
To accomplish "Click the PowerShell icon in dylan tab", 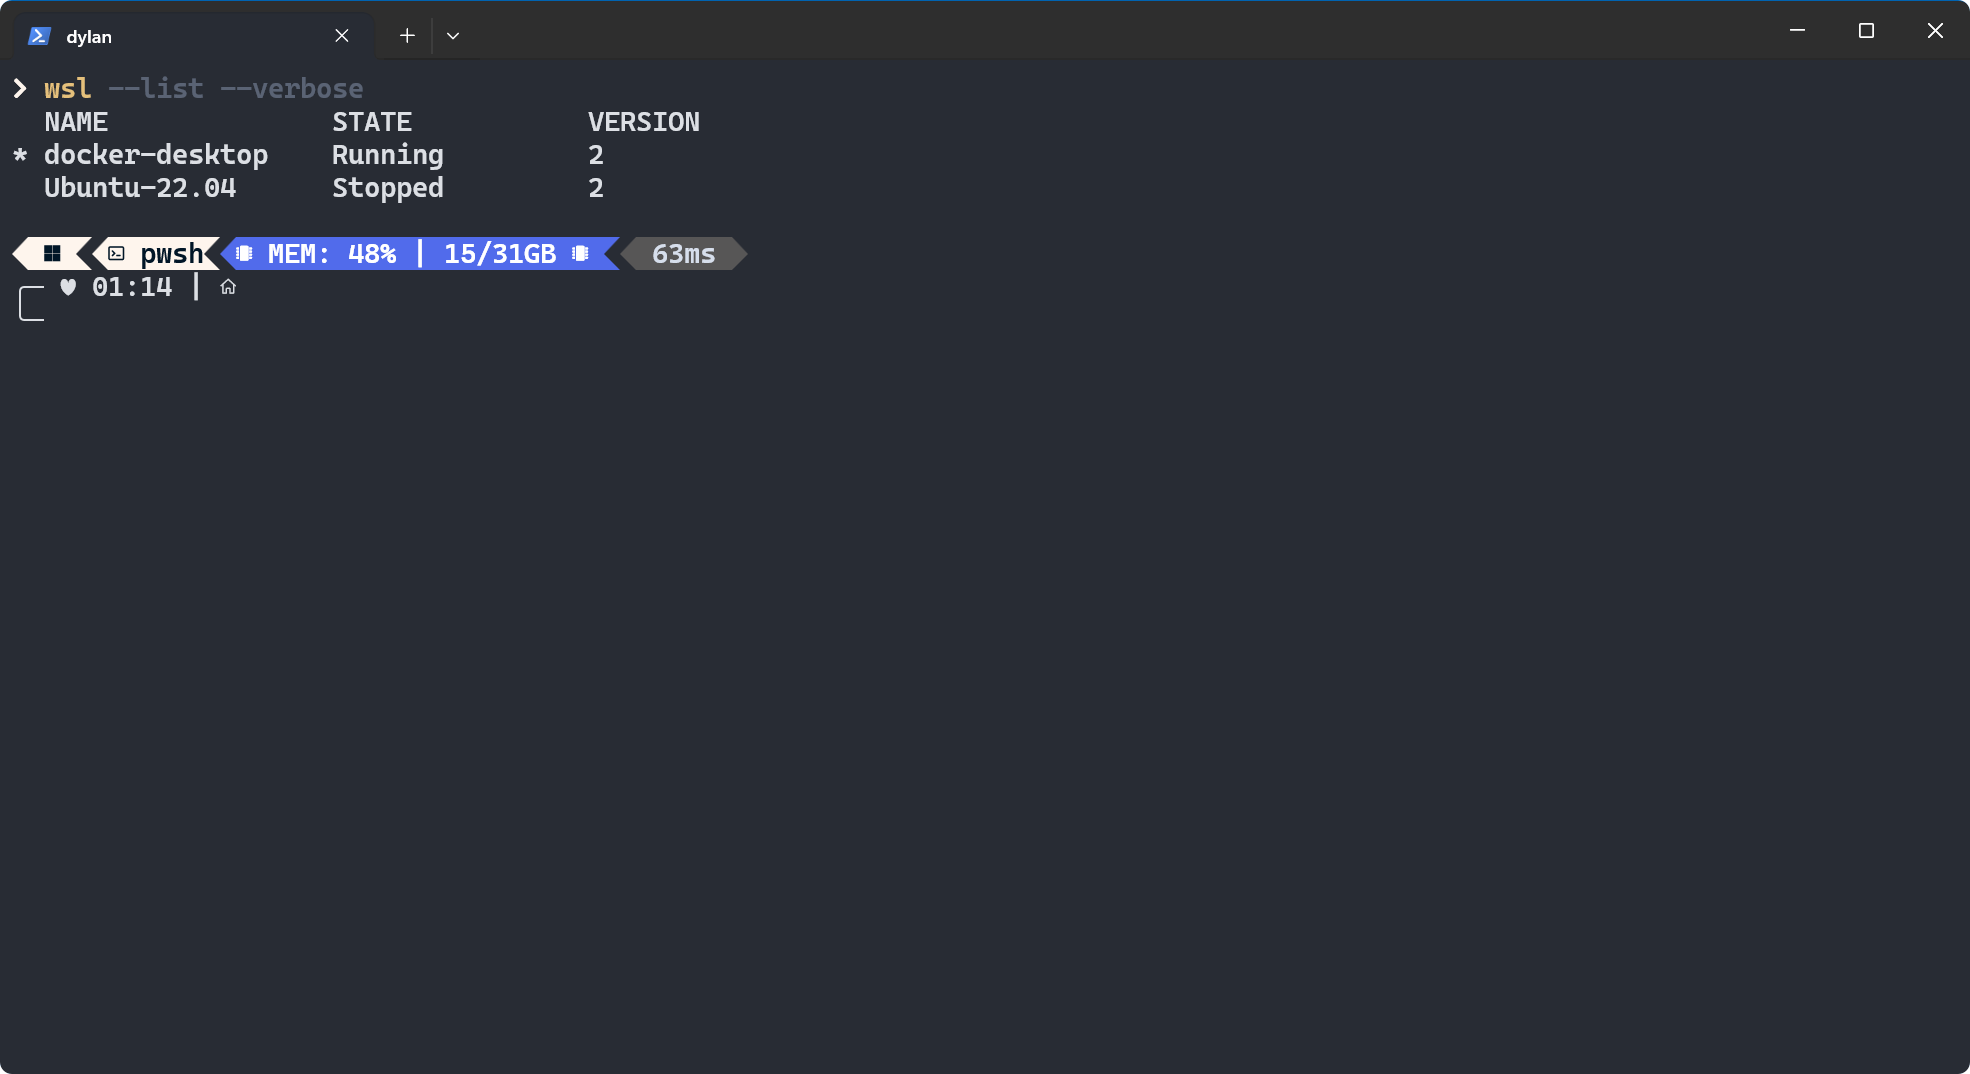I will coord(39,36).
